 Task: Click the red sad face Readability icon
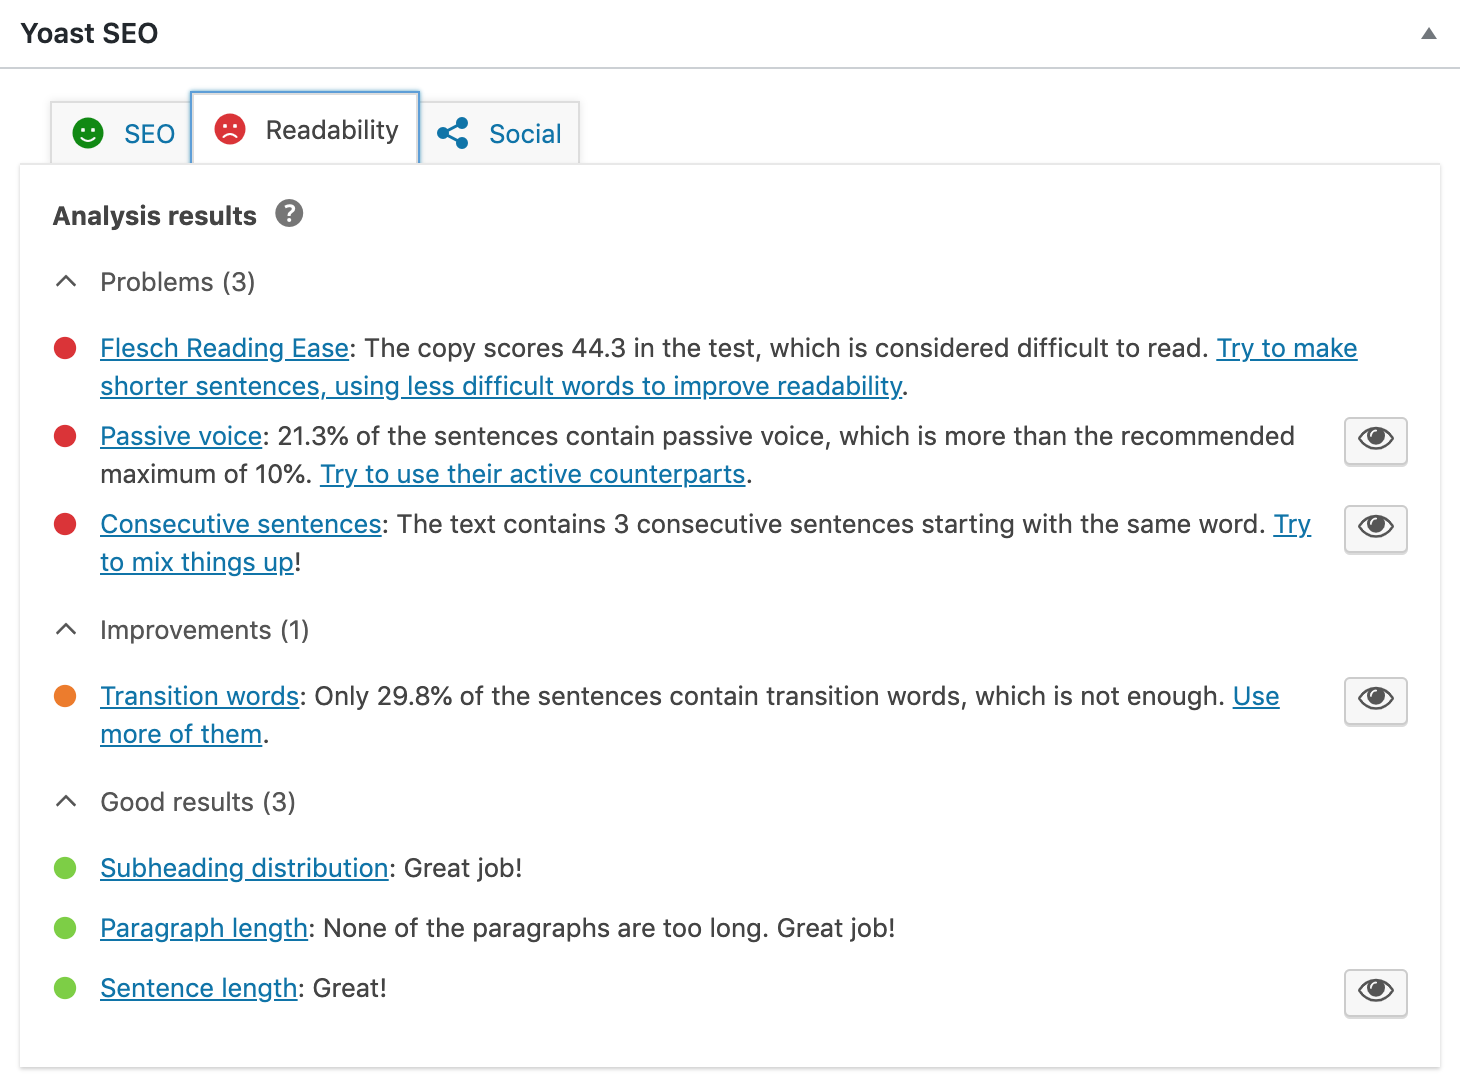tap(230, 129)
